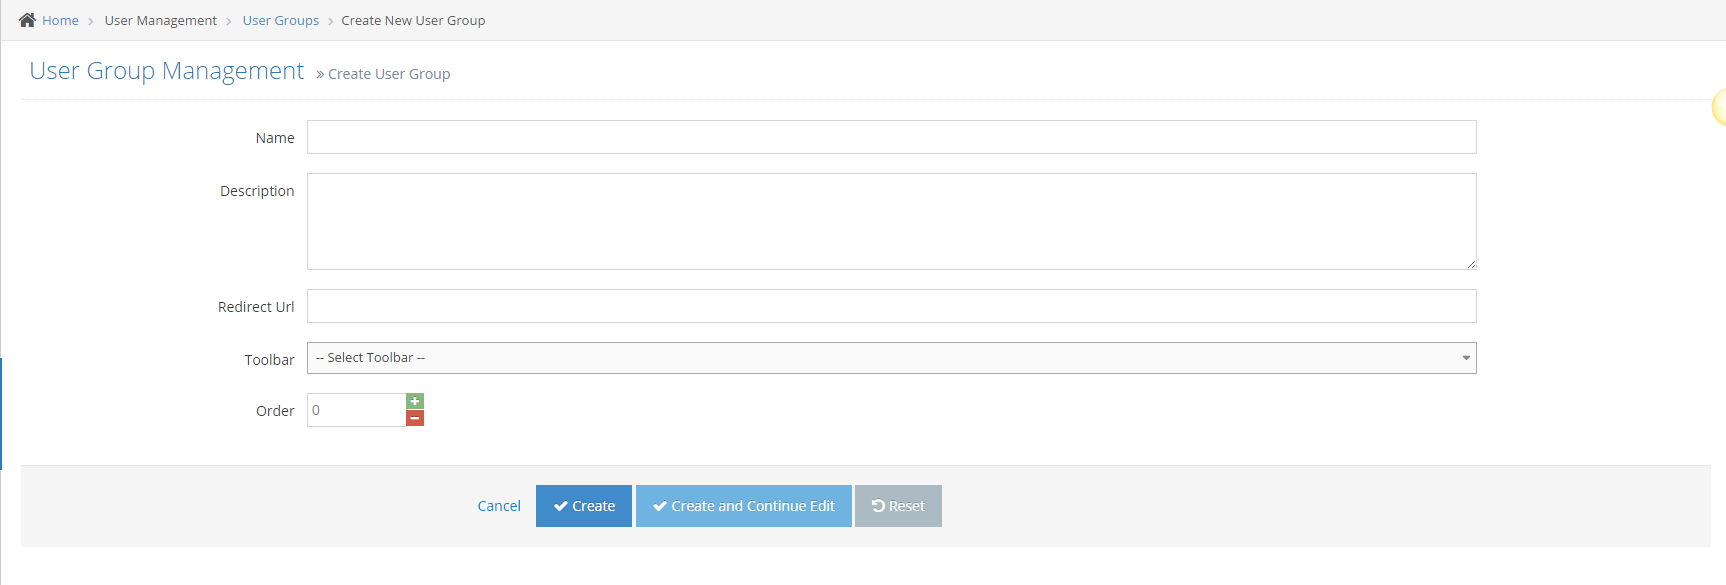Click inside the Name input field
Viewport: 1726px width, 585px height.
pyautogui.click(x=890, y=137)
